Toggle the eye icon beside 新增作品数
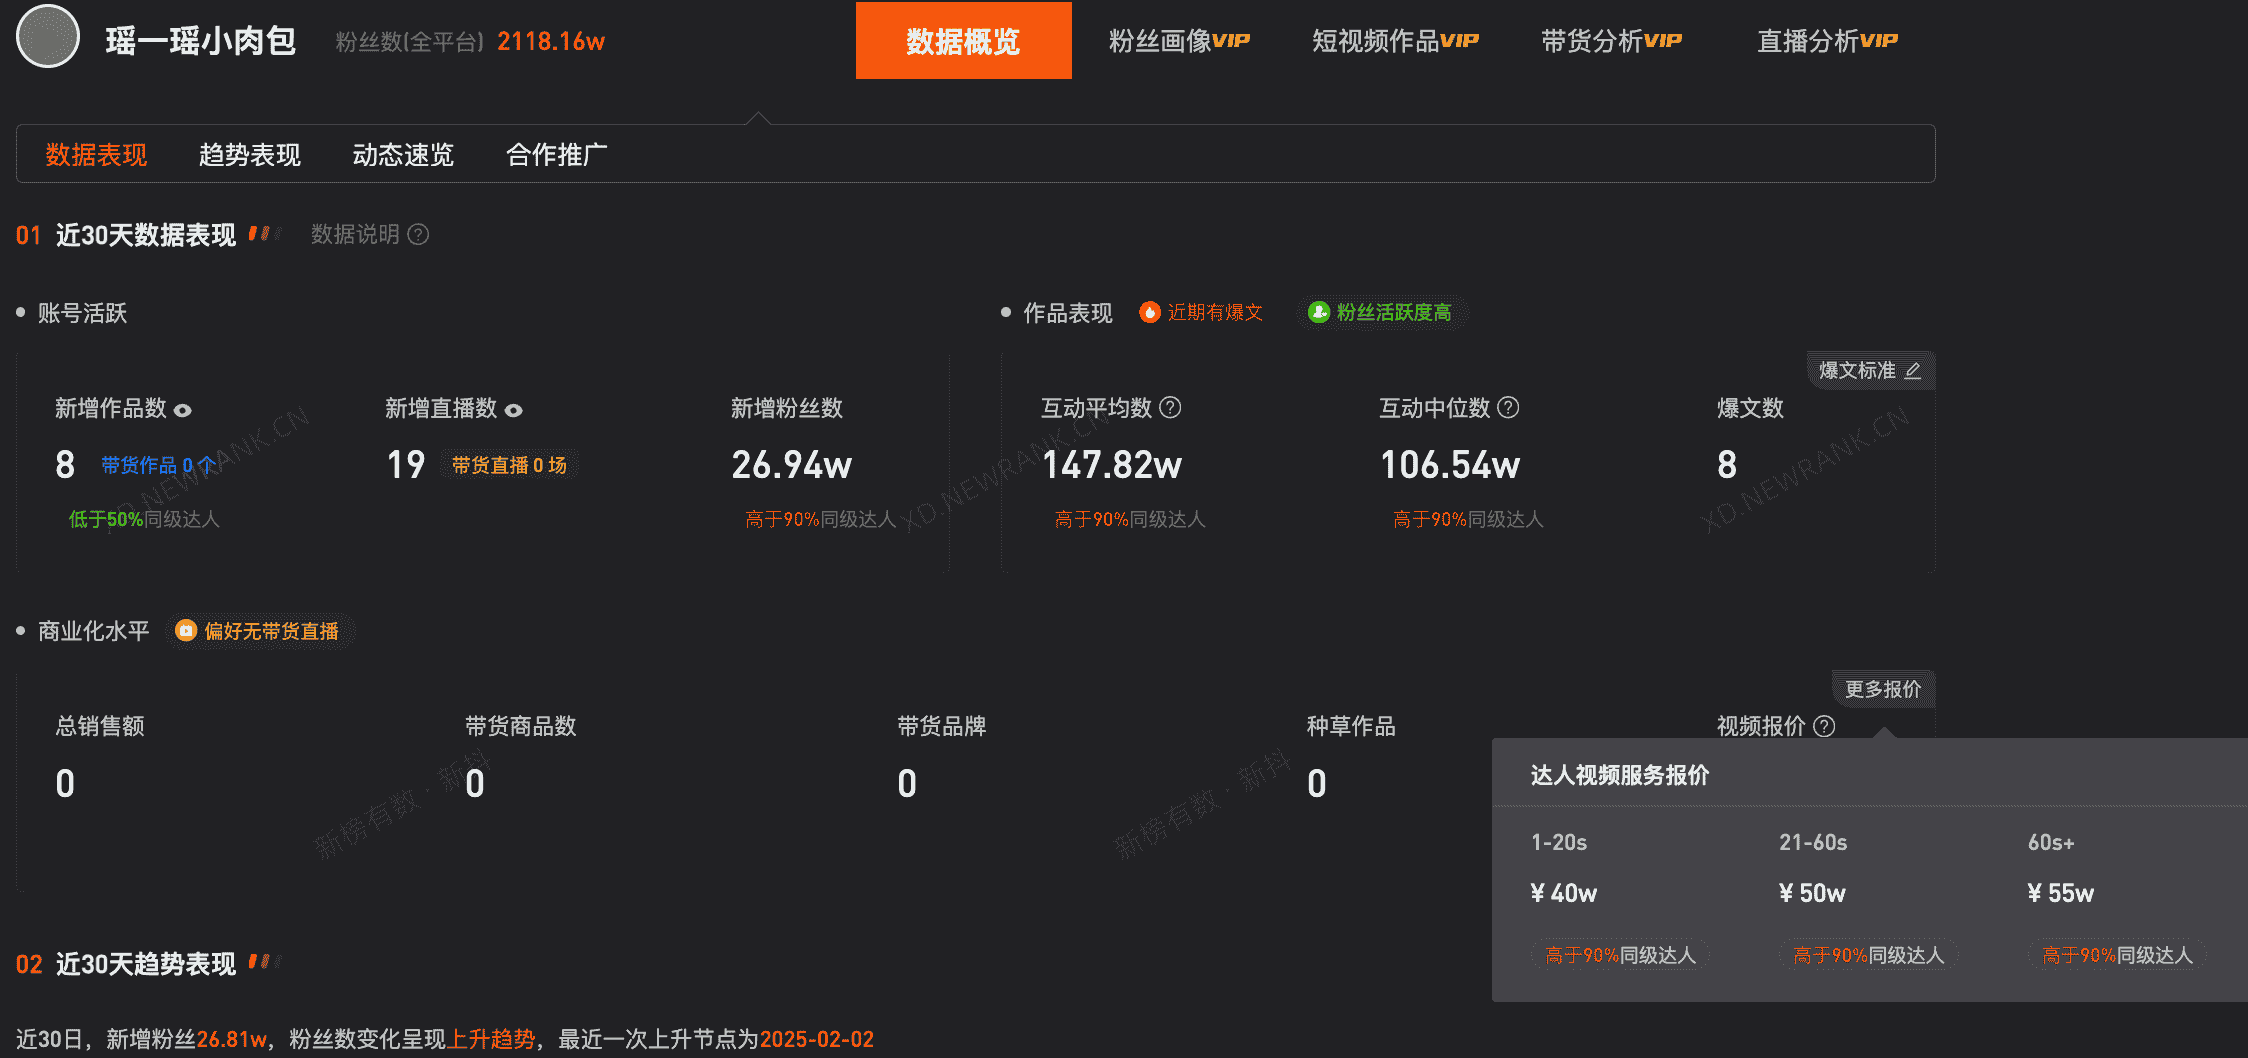Image resolution: width=2248 pixels, height=1058 pixels. pyautogui.click(x=181, y=410)
